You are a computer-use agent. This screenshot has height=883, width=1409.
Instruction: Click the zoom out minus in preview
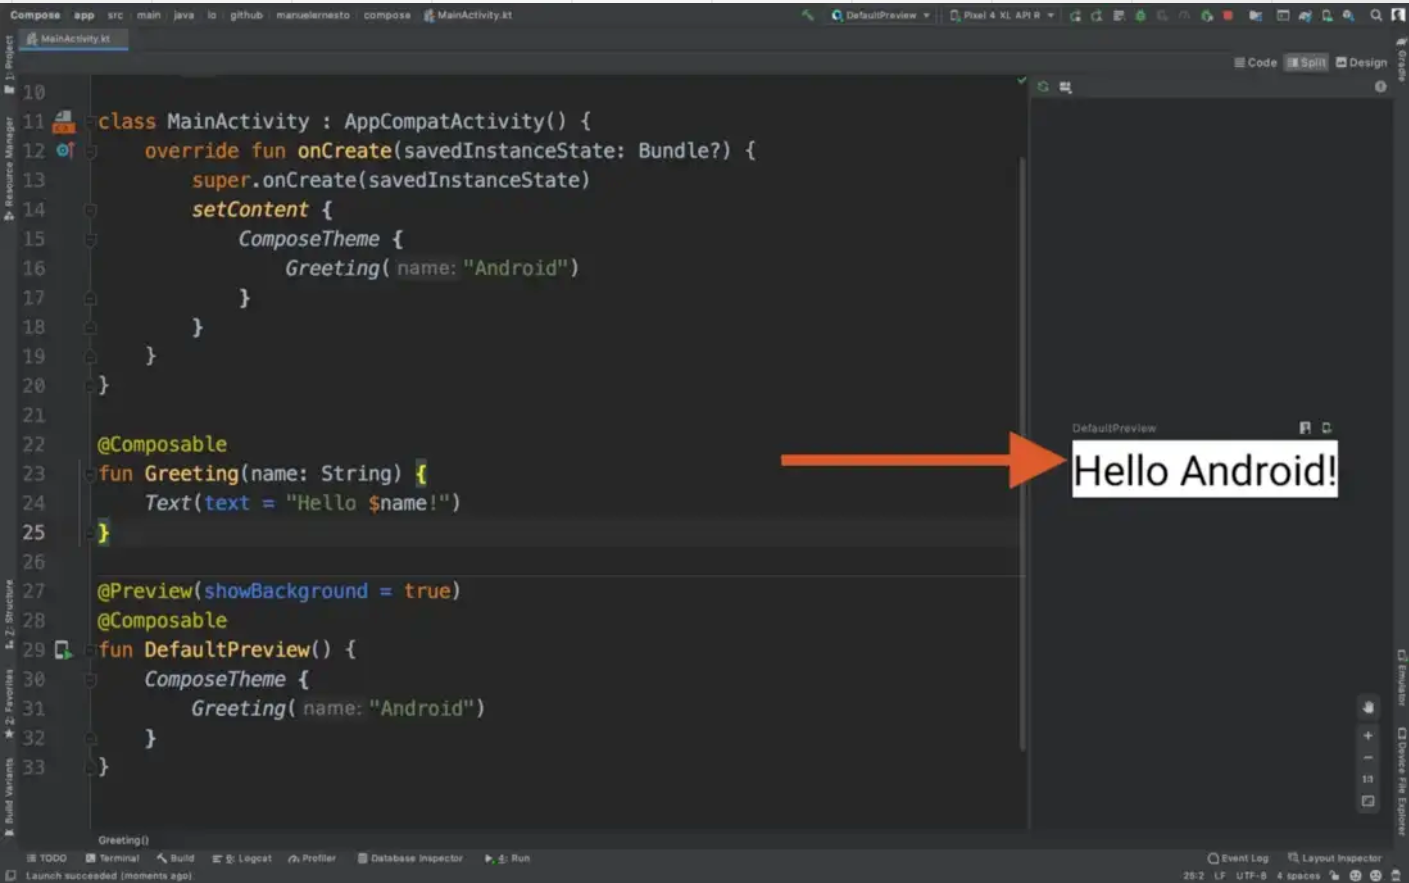pos(1368,757)
